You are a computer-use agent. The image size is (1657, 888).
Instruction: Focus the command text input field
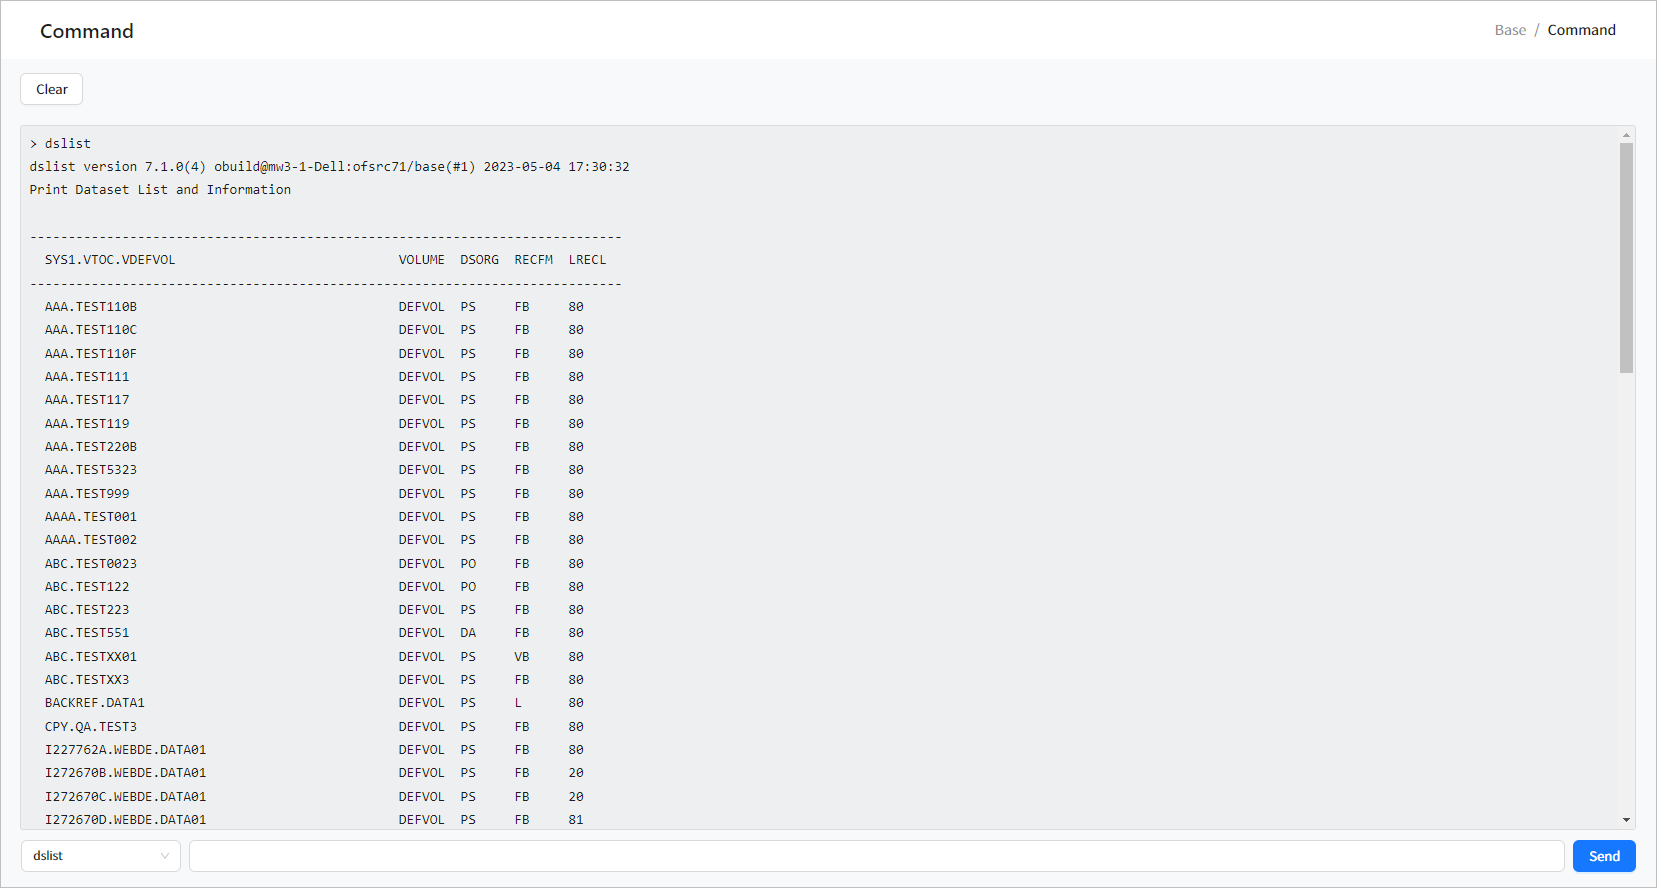click(x=876, y=856)
